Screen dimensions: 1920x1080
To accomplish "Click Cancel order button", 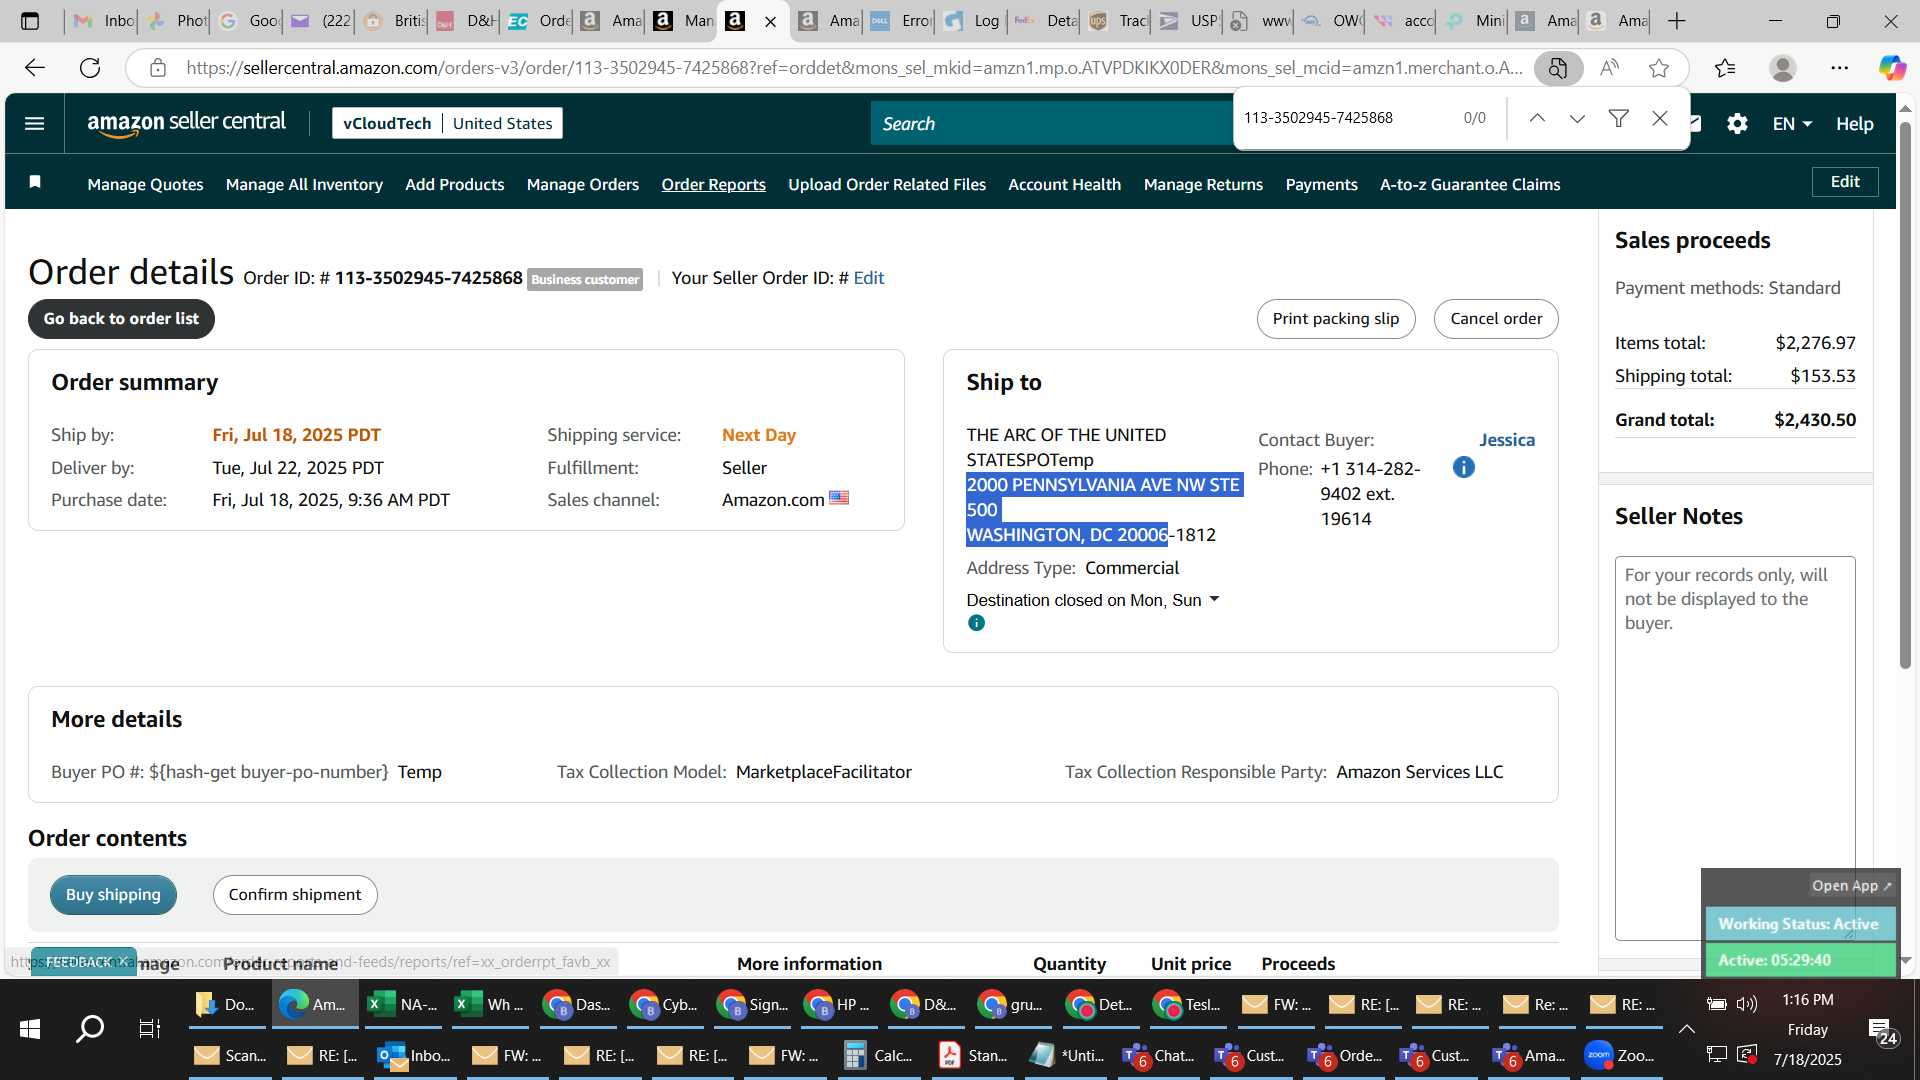I will [x=1495, y=318].
